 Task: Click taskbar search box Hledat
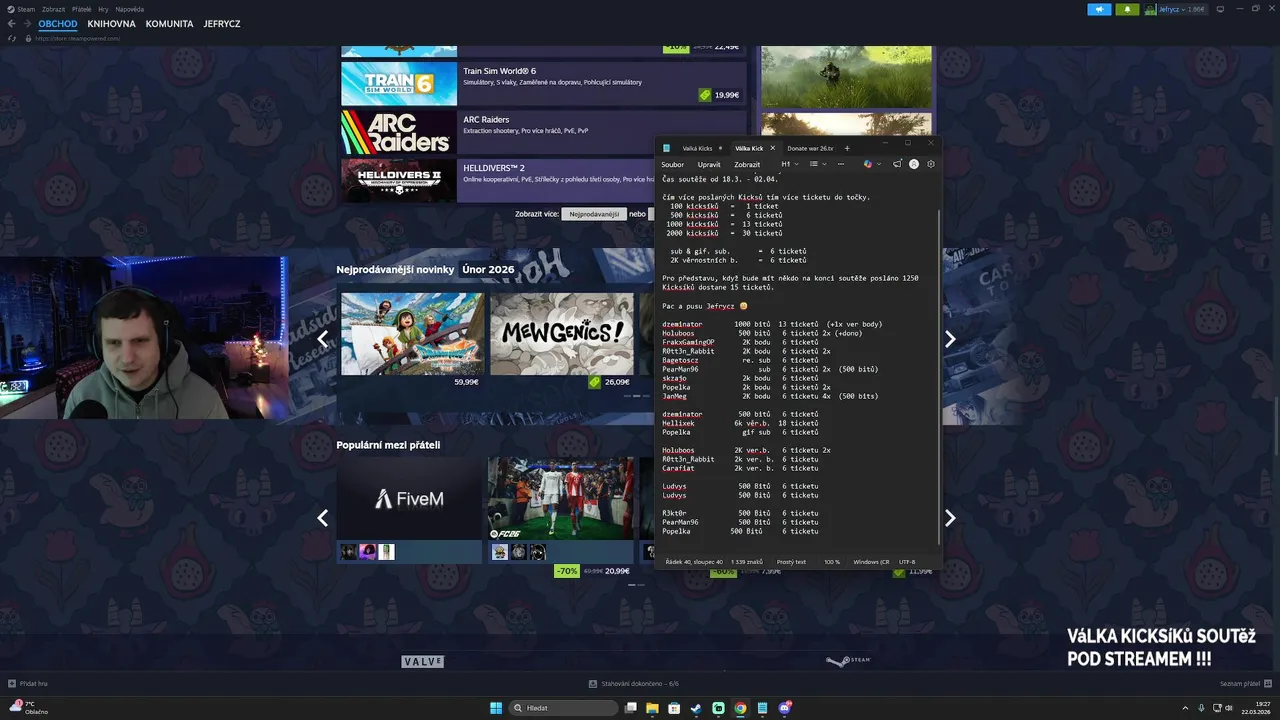coord(564,708)
